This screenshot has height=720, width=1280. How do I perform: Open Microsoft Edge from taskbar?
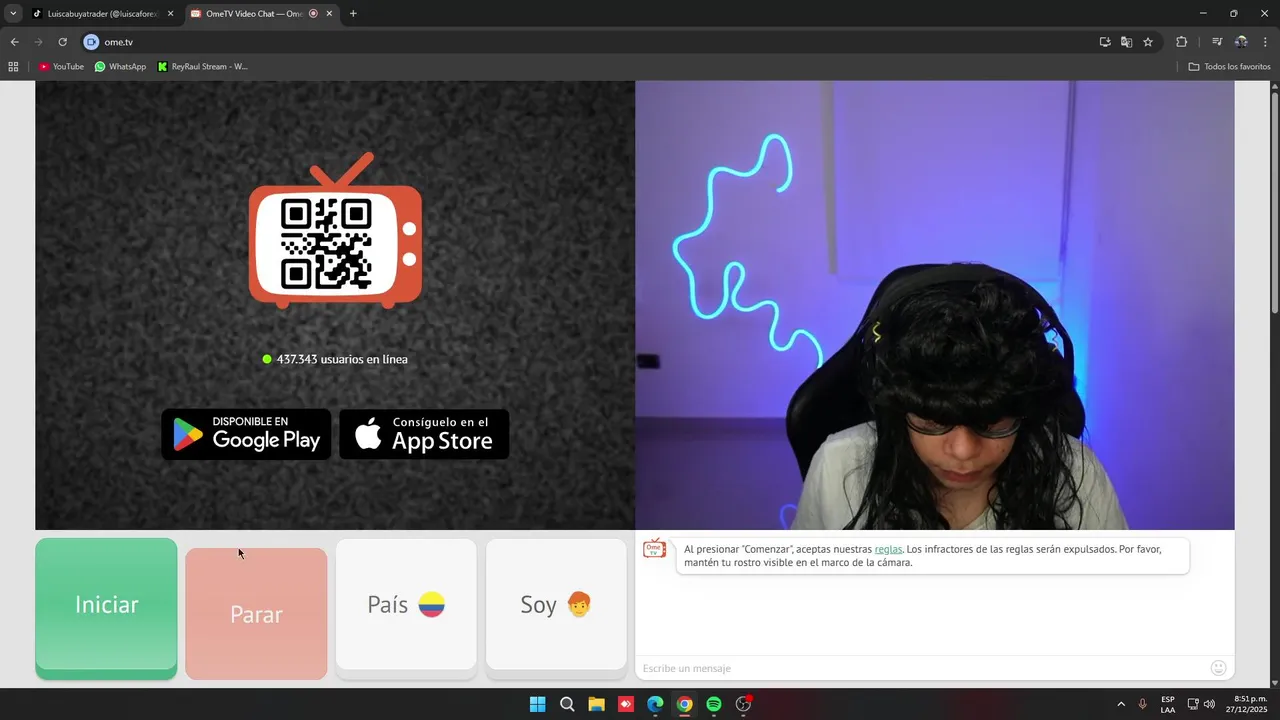[x=655, y=704]
